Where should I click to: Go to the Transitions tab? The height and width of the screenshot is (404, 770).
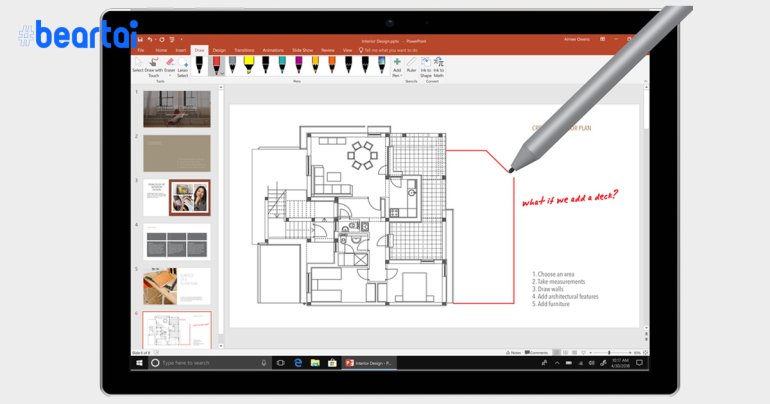[x=243, y=49]
